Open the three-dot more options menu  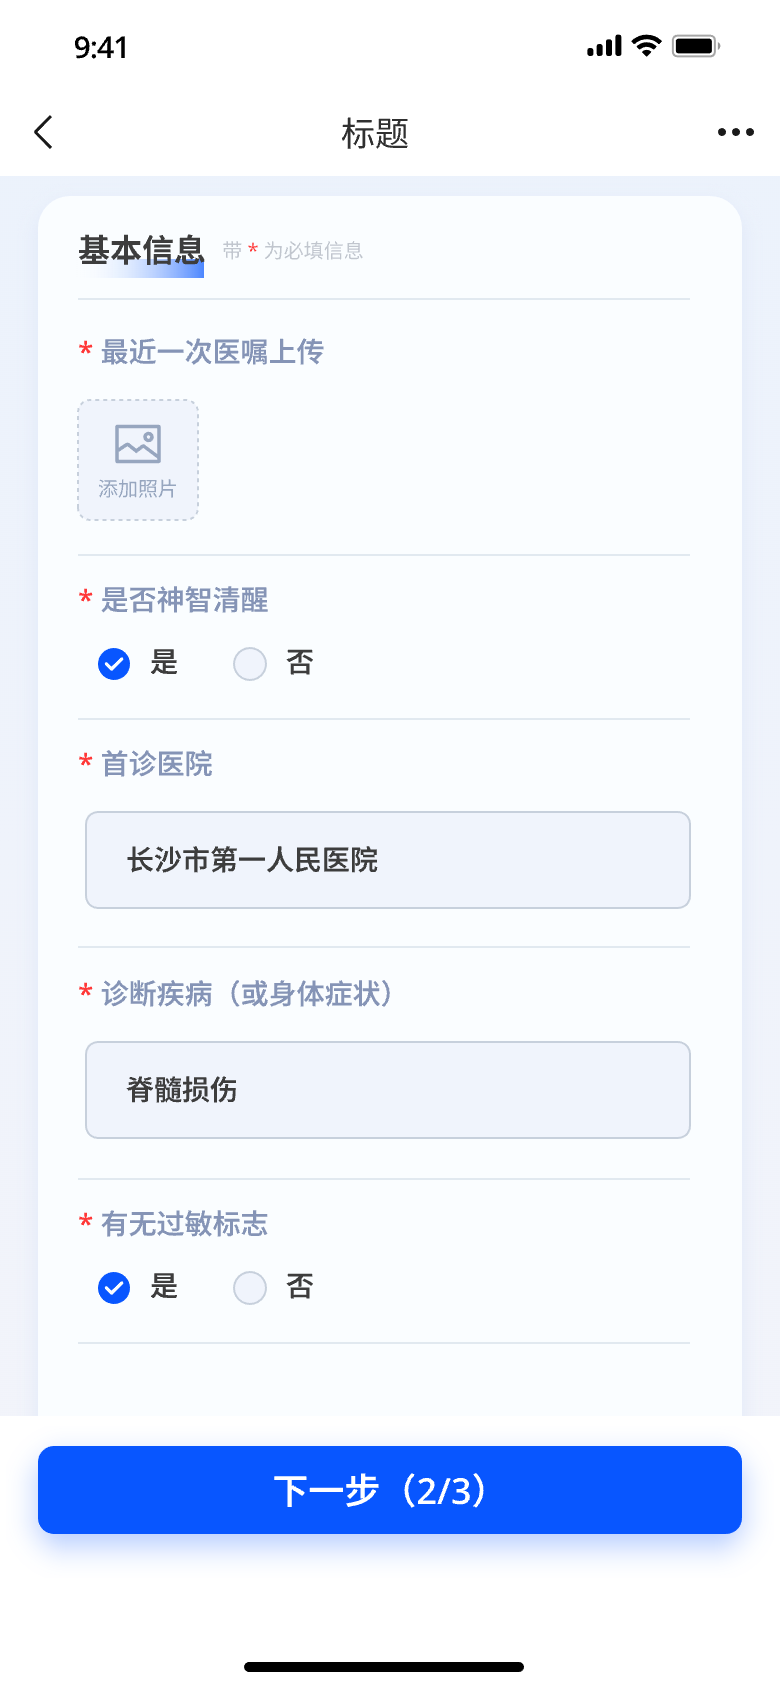tap(735, 132)
